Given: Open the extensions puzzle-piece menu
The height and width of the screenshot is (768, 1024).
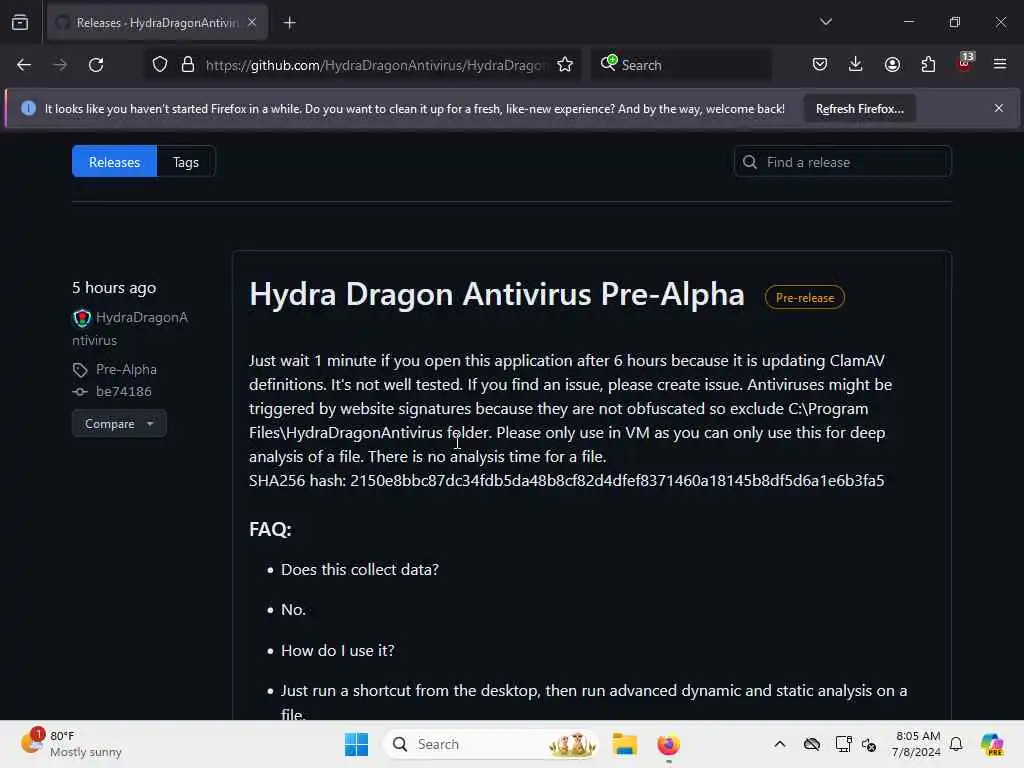Looking at the screenshot, I should (x=928, y=65).
